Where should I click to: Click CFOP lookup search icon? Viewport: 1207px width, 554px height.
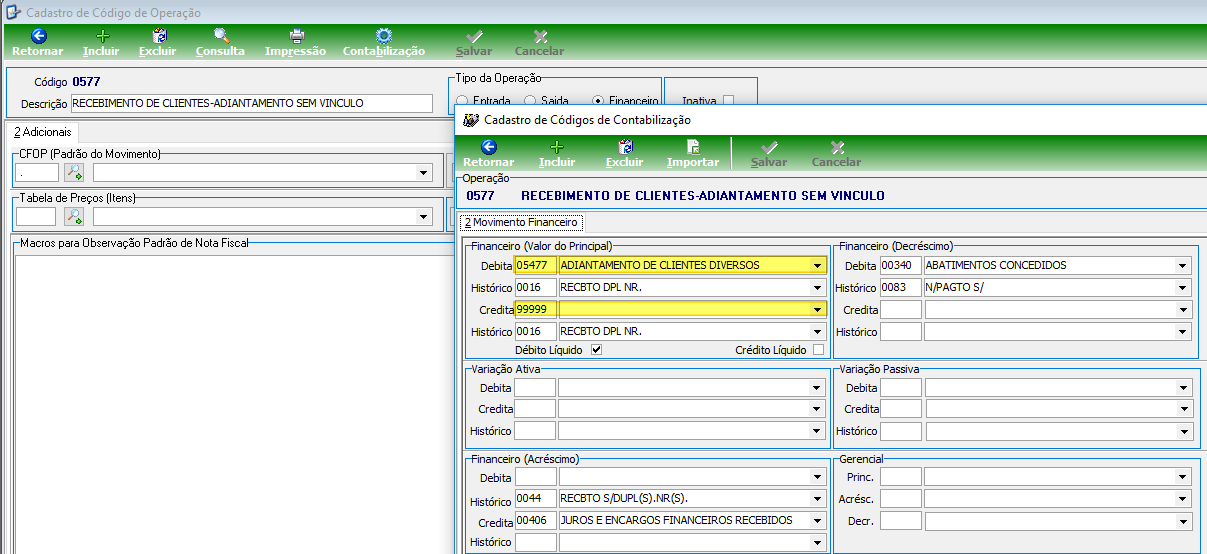[74, 172]
